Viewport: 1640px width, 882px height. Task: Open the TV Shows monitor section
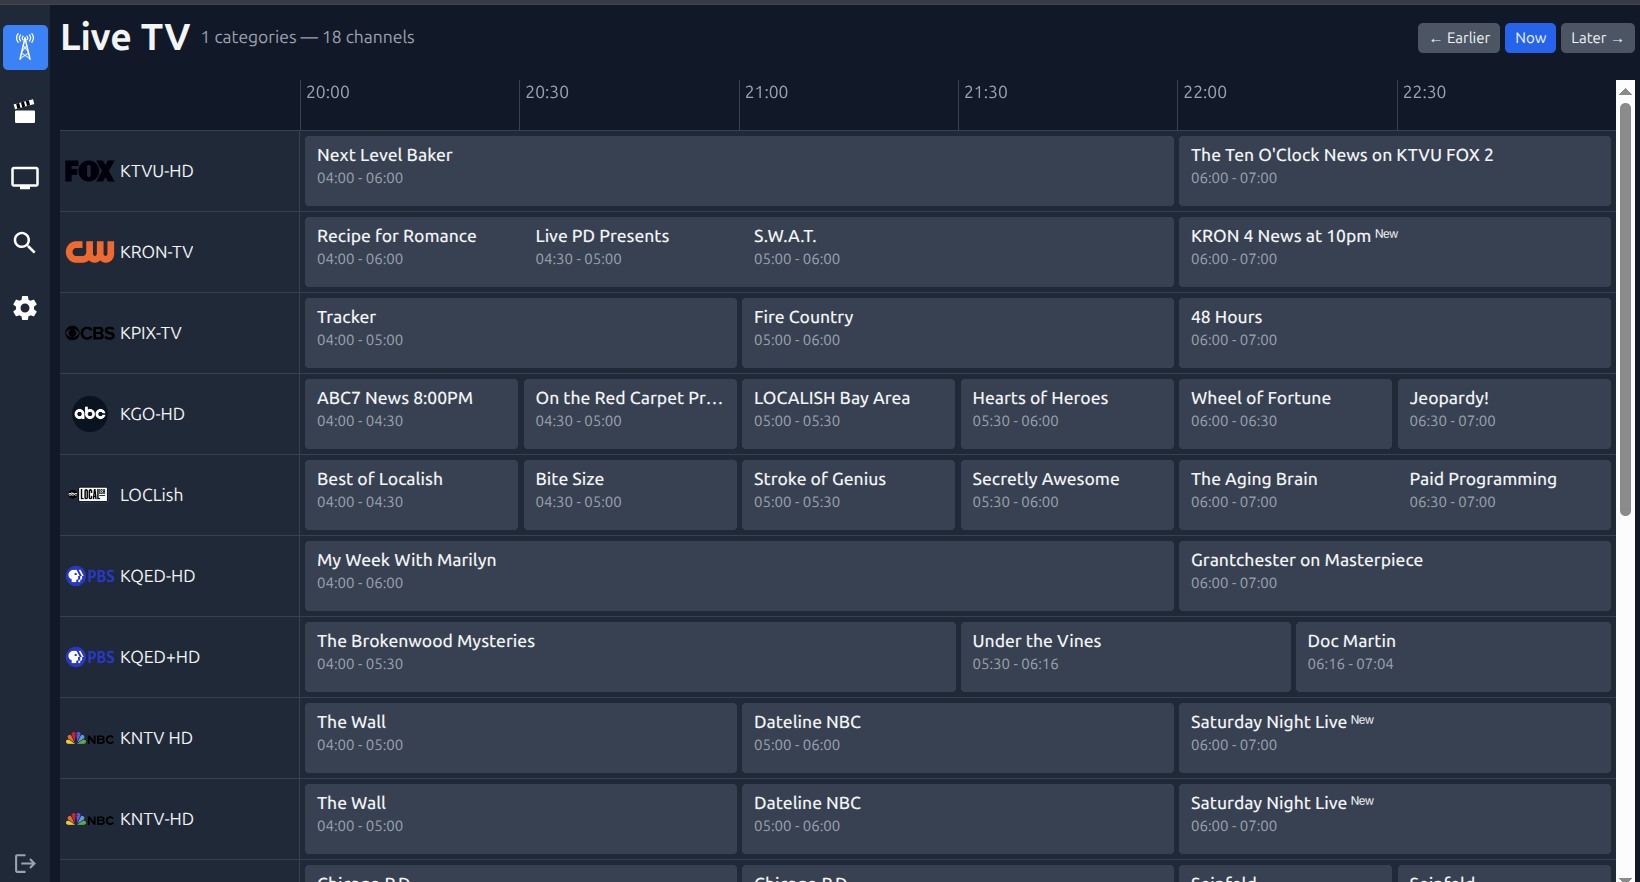pos(25,178)
